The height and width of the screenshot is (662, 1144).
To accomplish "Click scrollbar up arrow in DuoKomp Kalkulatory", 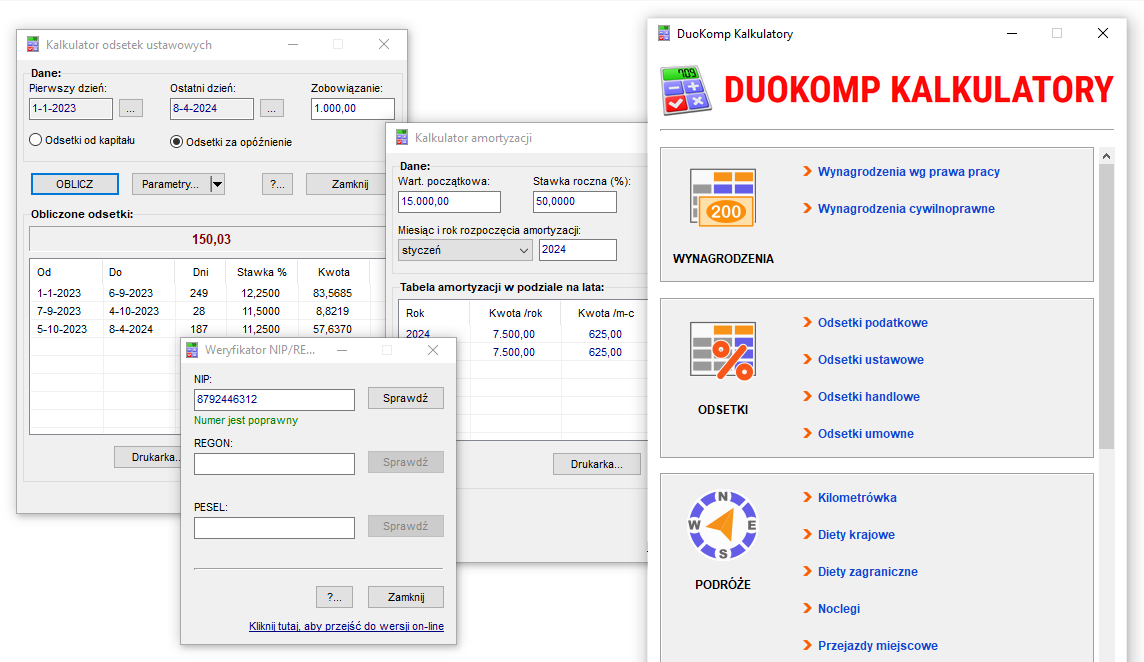I will point(1107,156).
